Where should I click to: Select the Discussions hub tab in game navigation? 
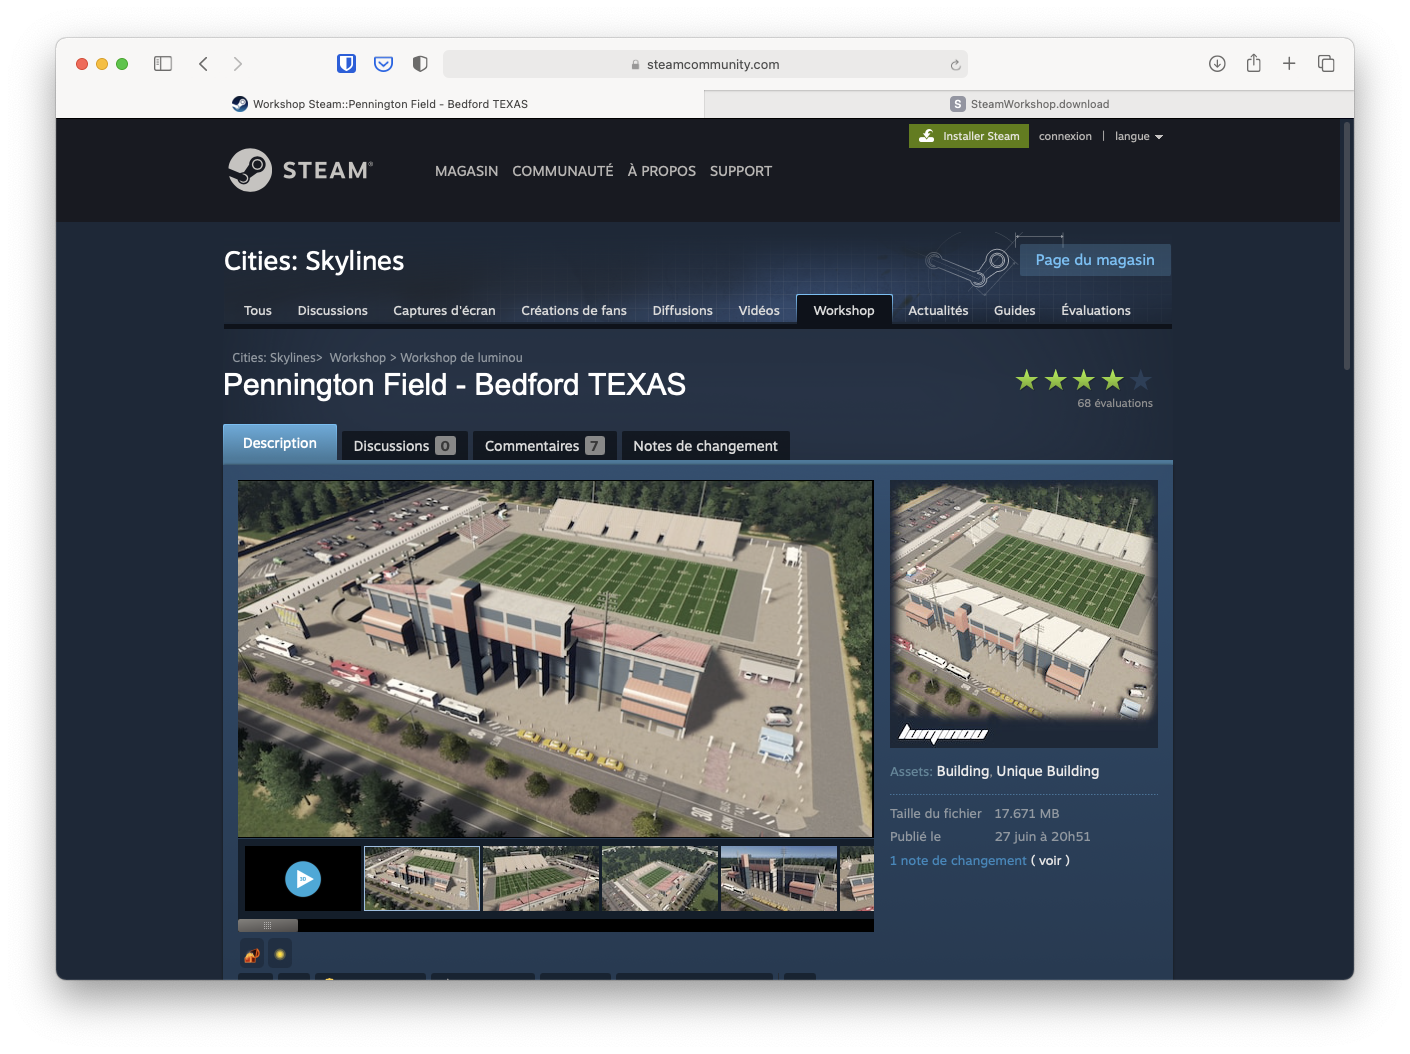(333, 311)
